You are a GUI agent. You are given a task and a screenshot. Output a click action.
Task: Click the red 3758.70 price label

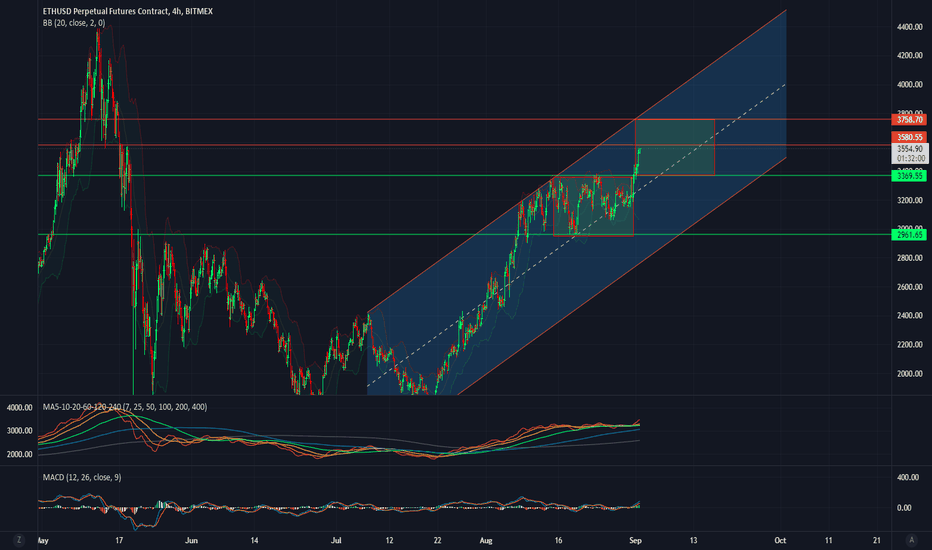point(909,120)
